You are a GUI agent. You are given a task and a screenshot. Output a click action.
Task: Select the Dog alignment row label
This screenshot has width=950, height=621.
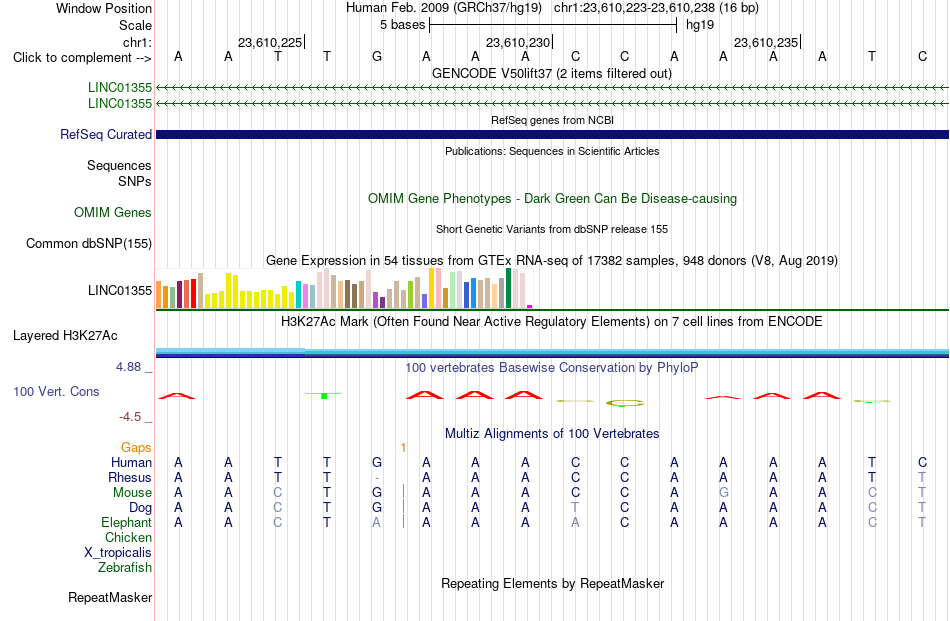(140, 508)
